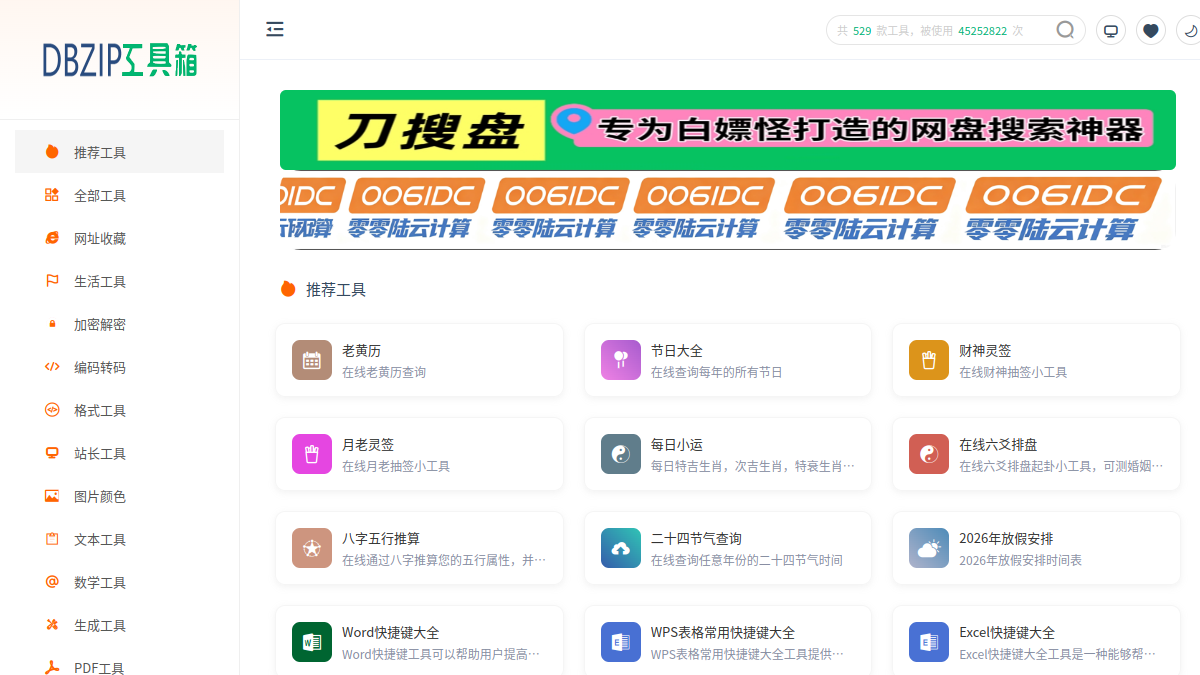The height and width of the screenshot is (675, 1200).
Task: Select 加密解密 sidebar entry
Action: (x=119, y=324)
